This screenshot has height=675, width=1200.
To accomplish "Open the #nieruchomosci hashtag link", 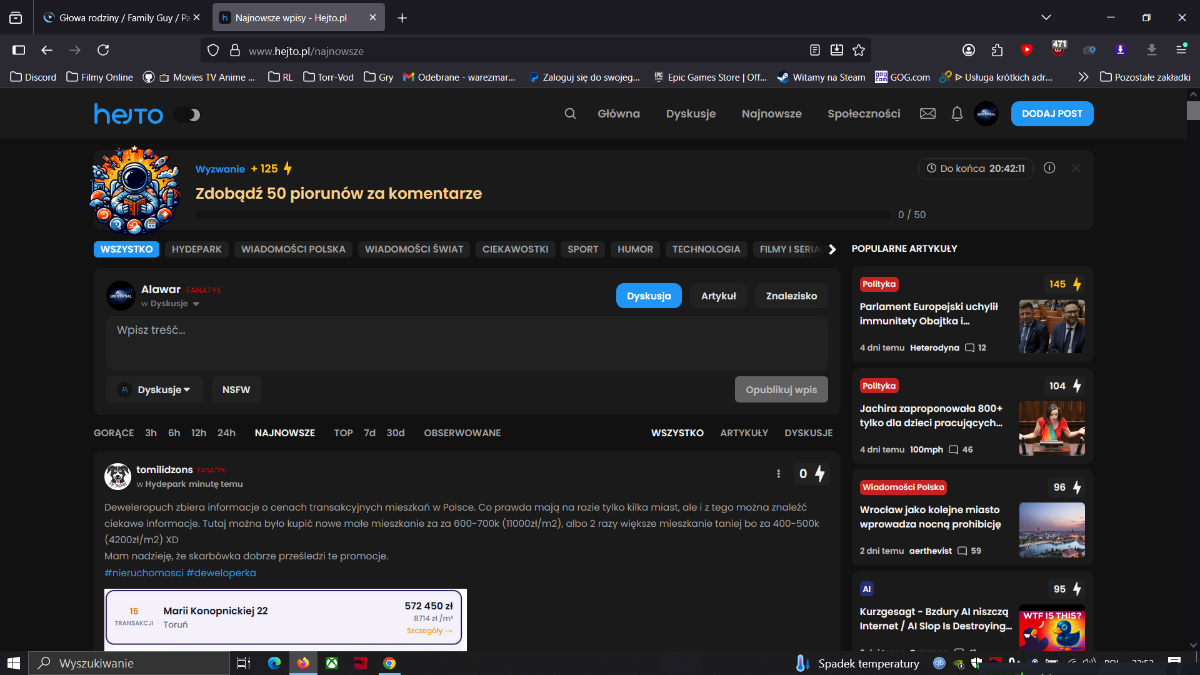I will tap(143, 573).
